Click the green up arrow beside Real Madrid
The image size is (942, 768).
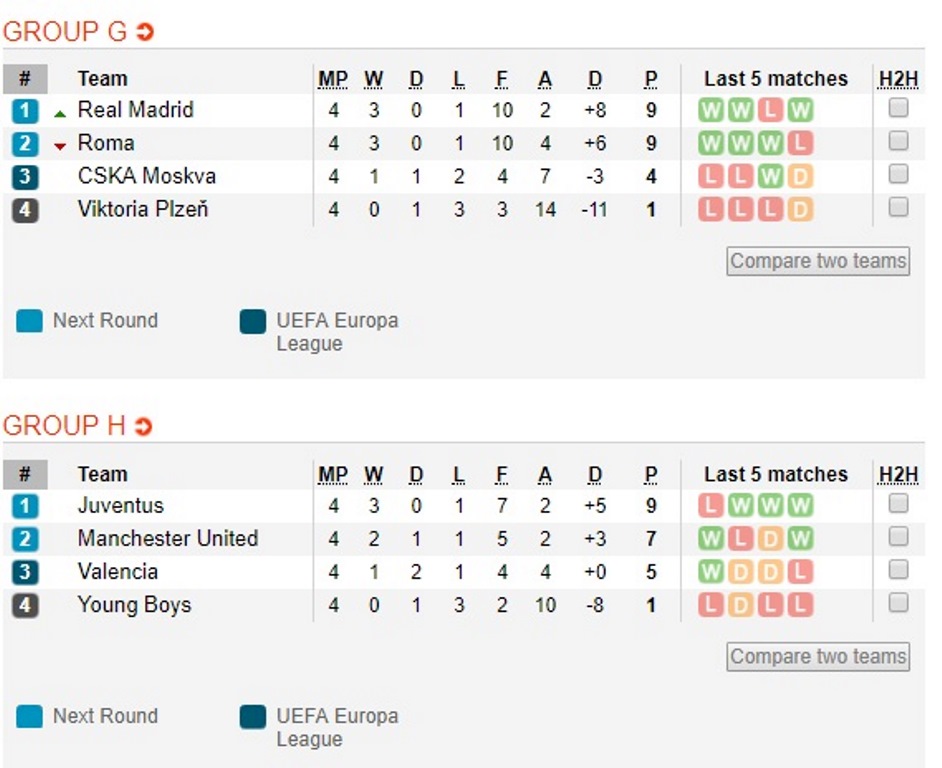(x=59, y=114)
